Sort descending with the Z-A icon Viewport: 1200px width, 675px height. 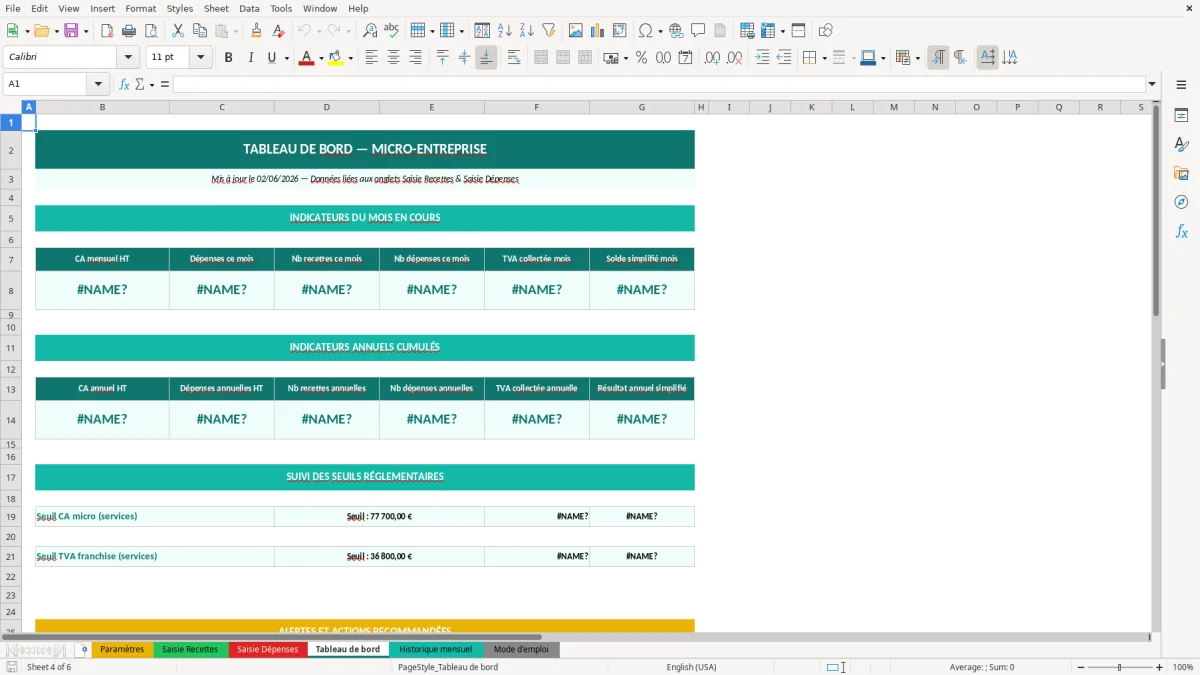coord(526,31)
